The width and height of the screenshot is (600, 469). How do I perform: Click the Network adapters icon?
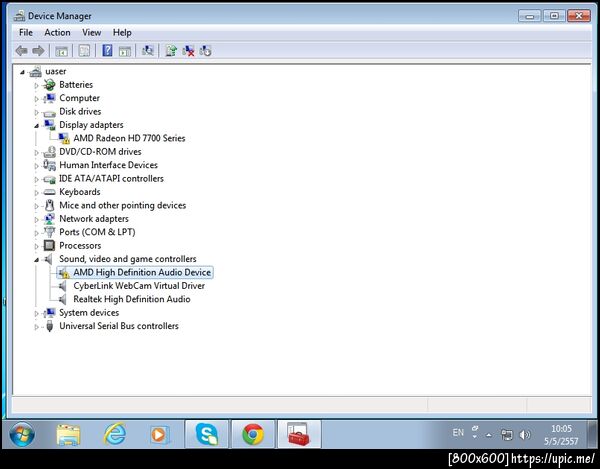tap(49, 219)
